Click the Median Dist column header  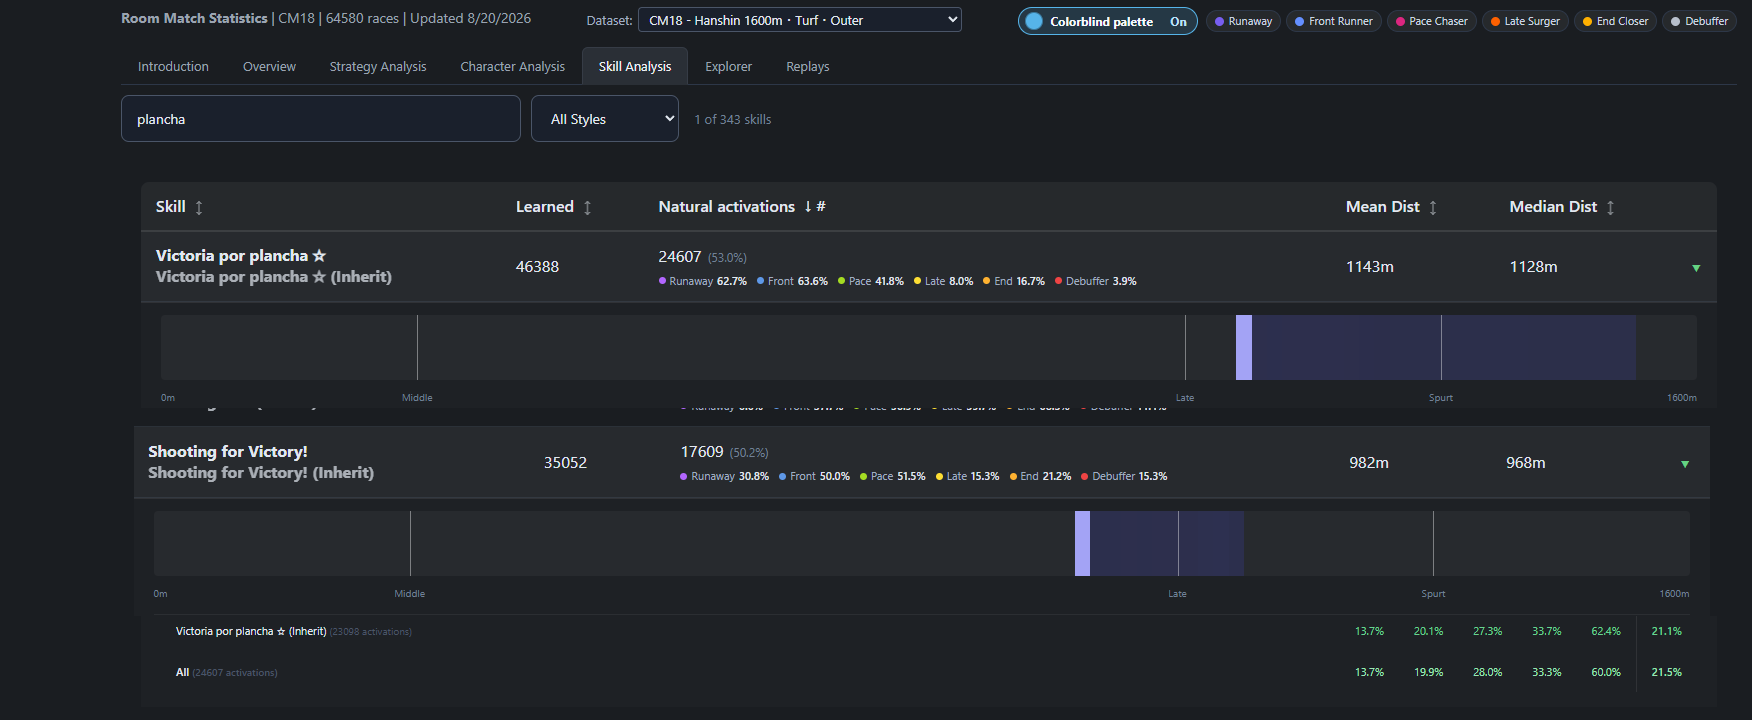pyautogui.click(x=1553, y=207)
